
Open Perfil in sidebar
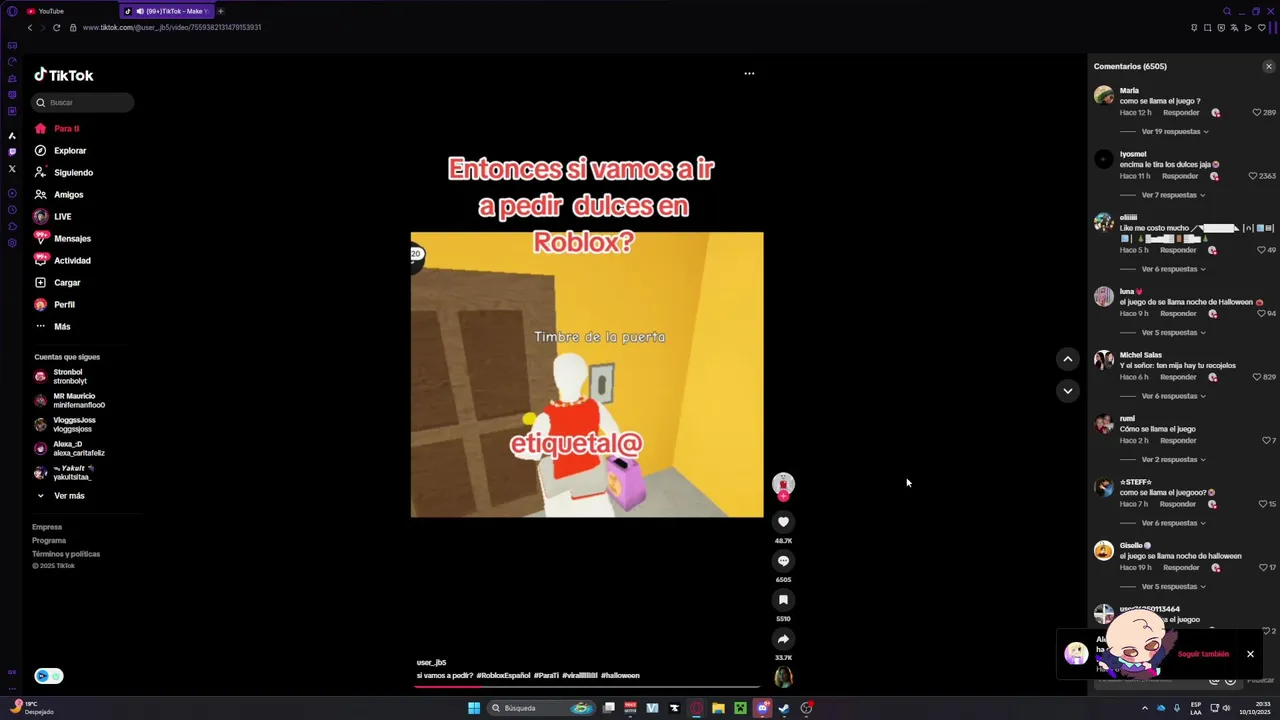click(x=64, y=305)
